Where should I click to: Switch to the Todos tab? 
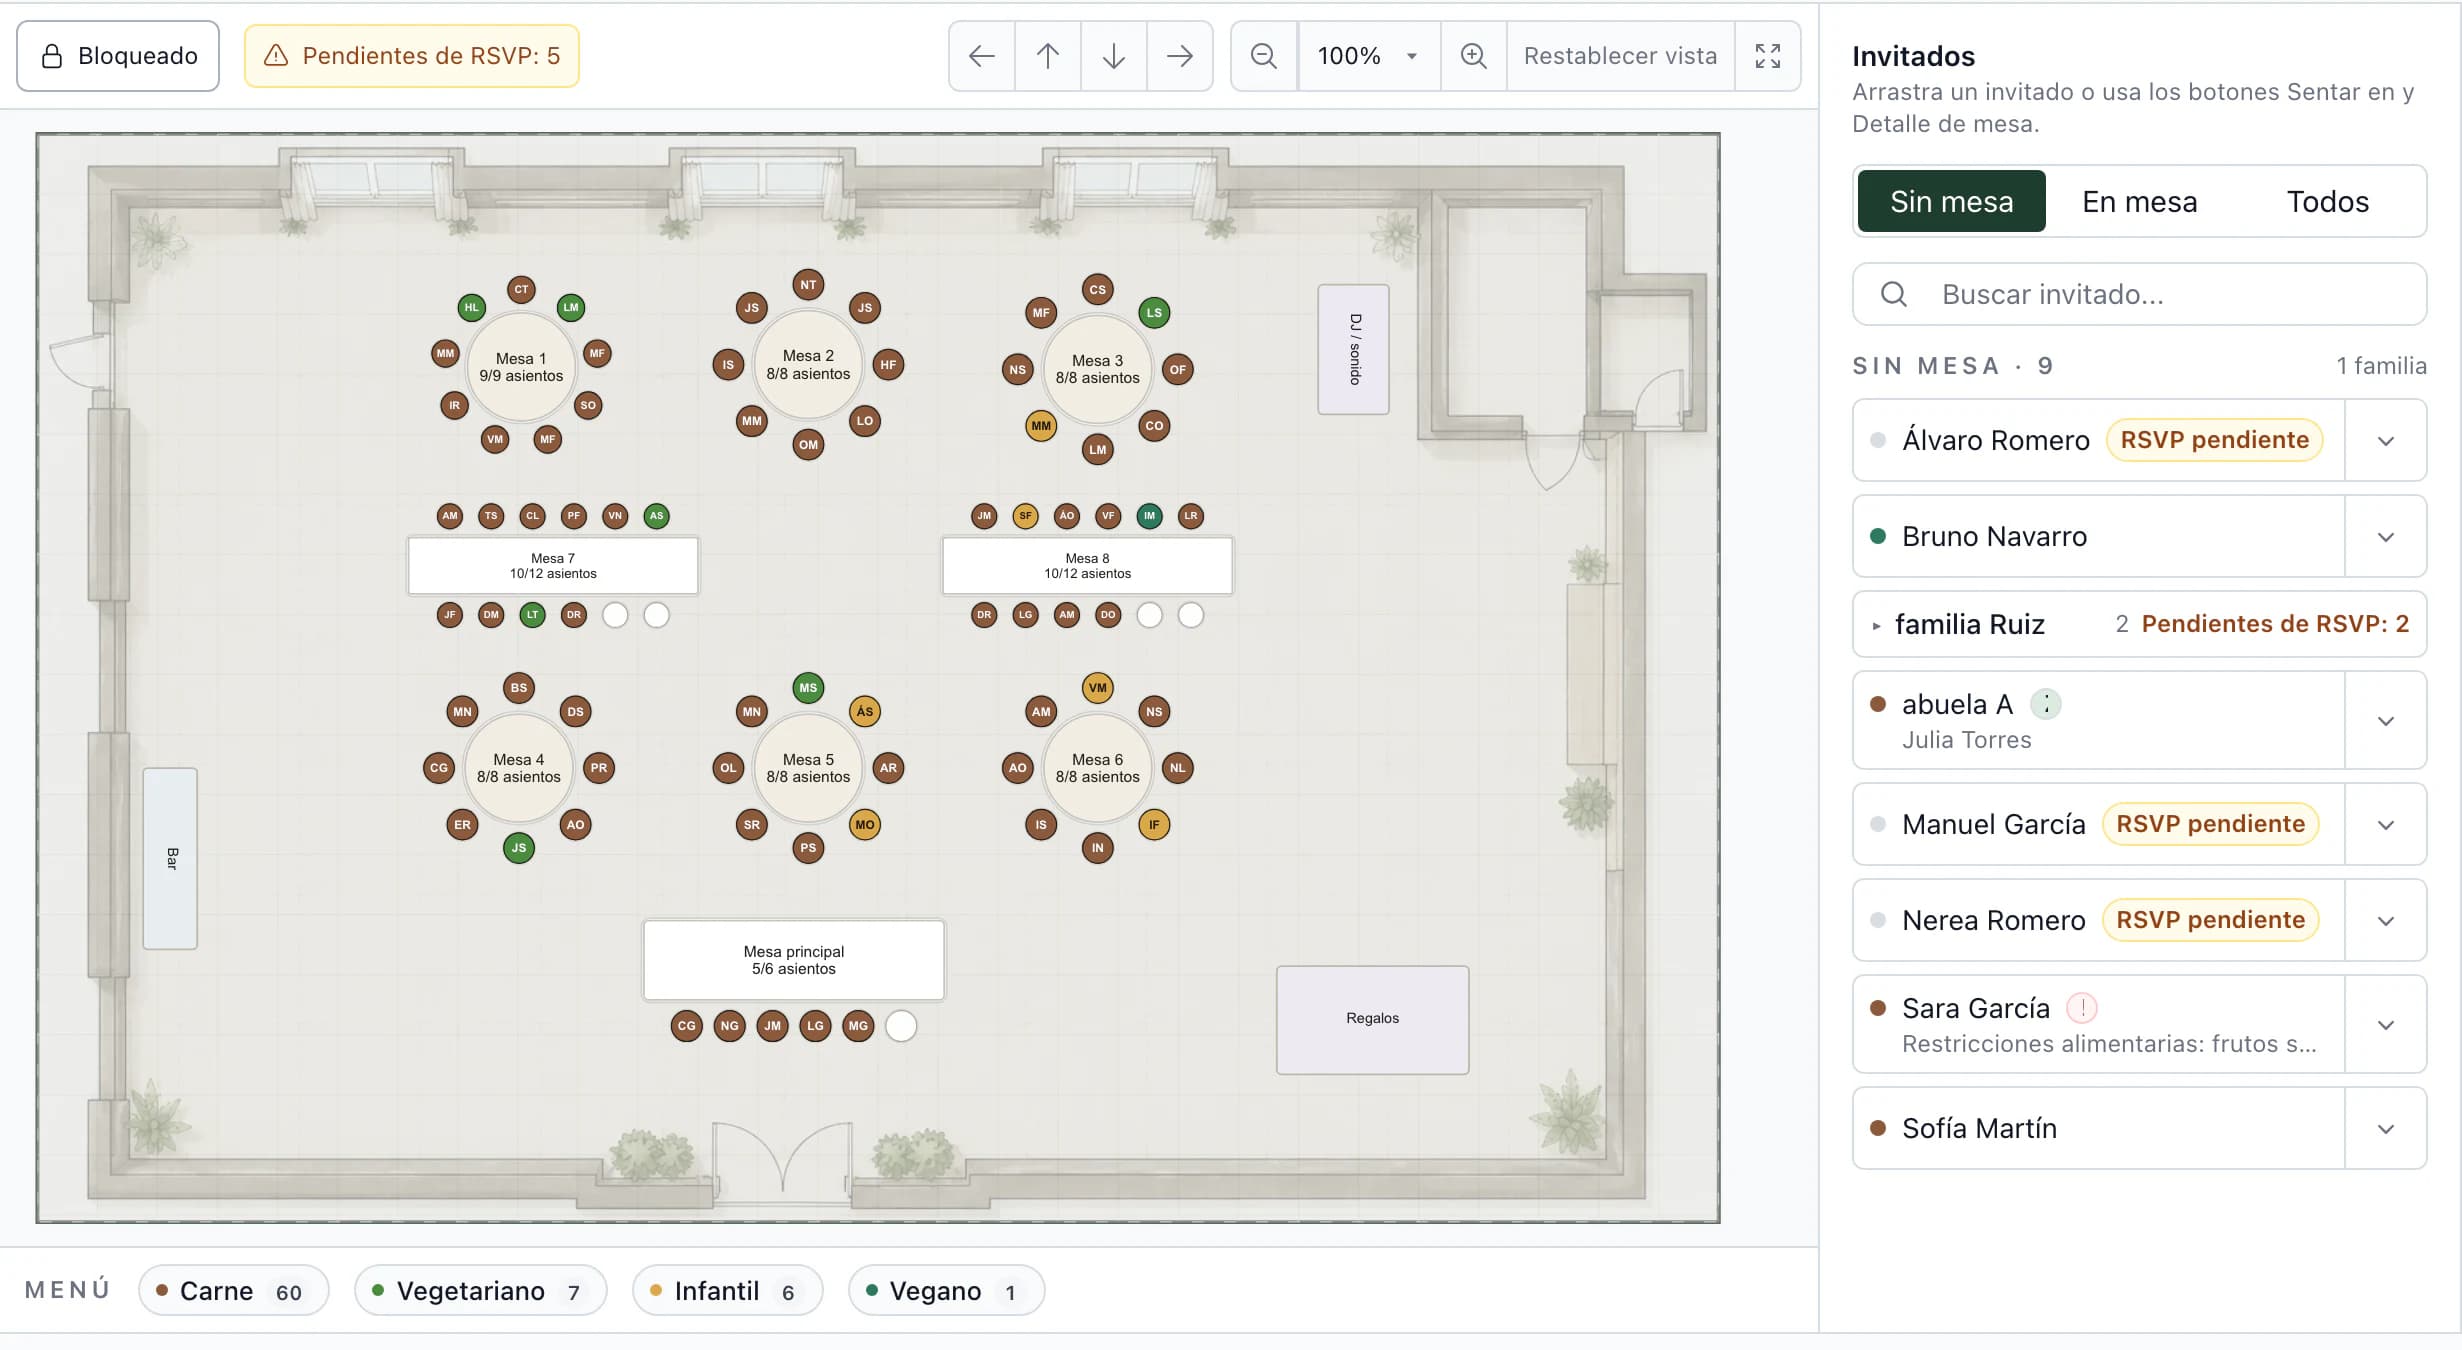tap(2327, 201)
